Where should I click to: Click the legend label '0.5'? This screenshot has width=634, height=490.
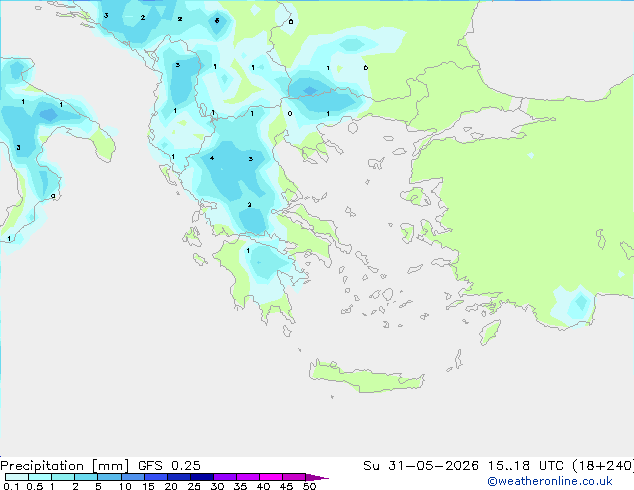click(35, 486)
